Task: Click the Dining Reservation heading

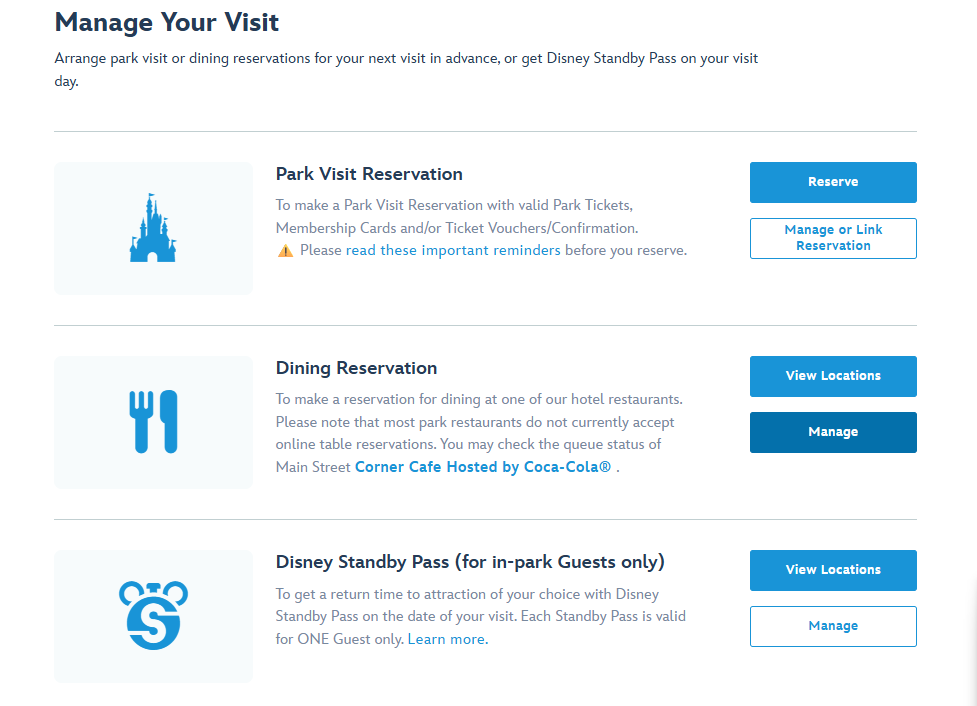Action: (x=356, y=368)
